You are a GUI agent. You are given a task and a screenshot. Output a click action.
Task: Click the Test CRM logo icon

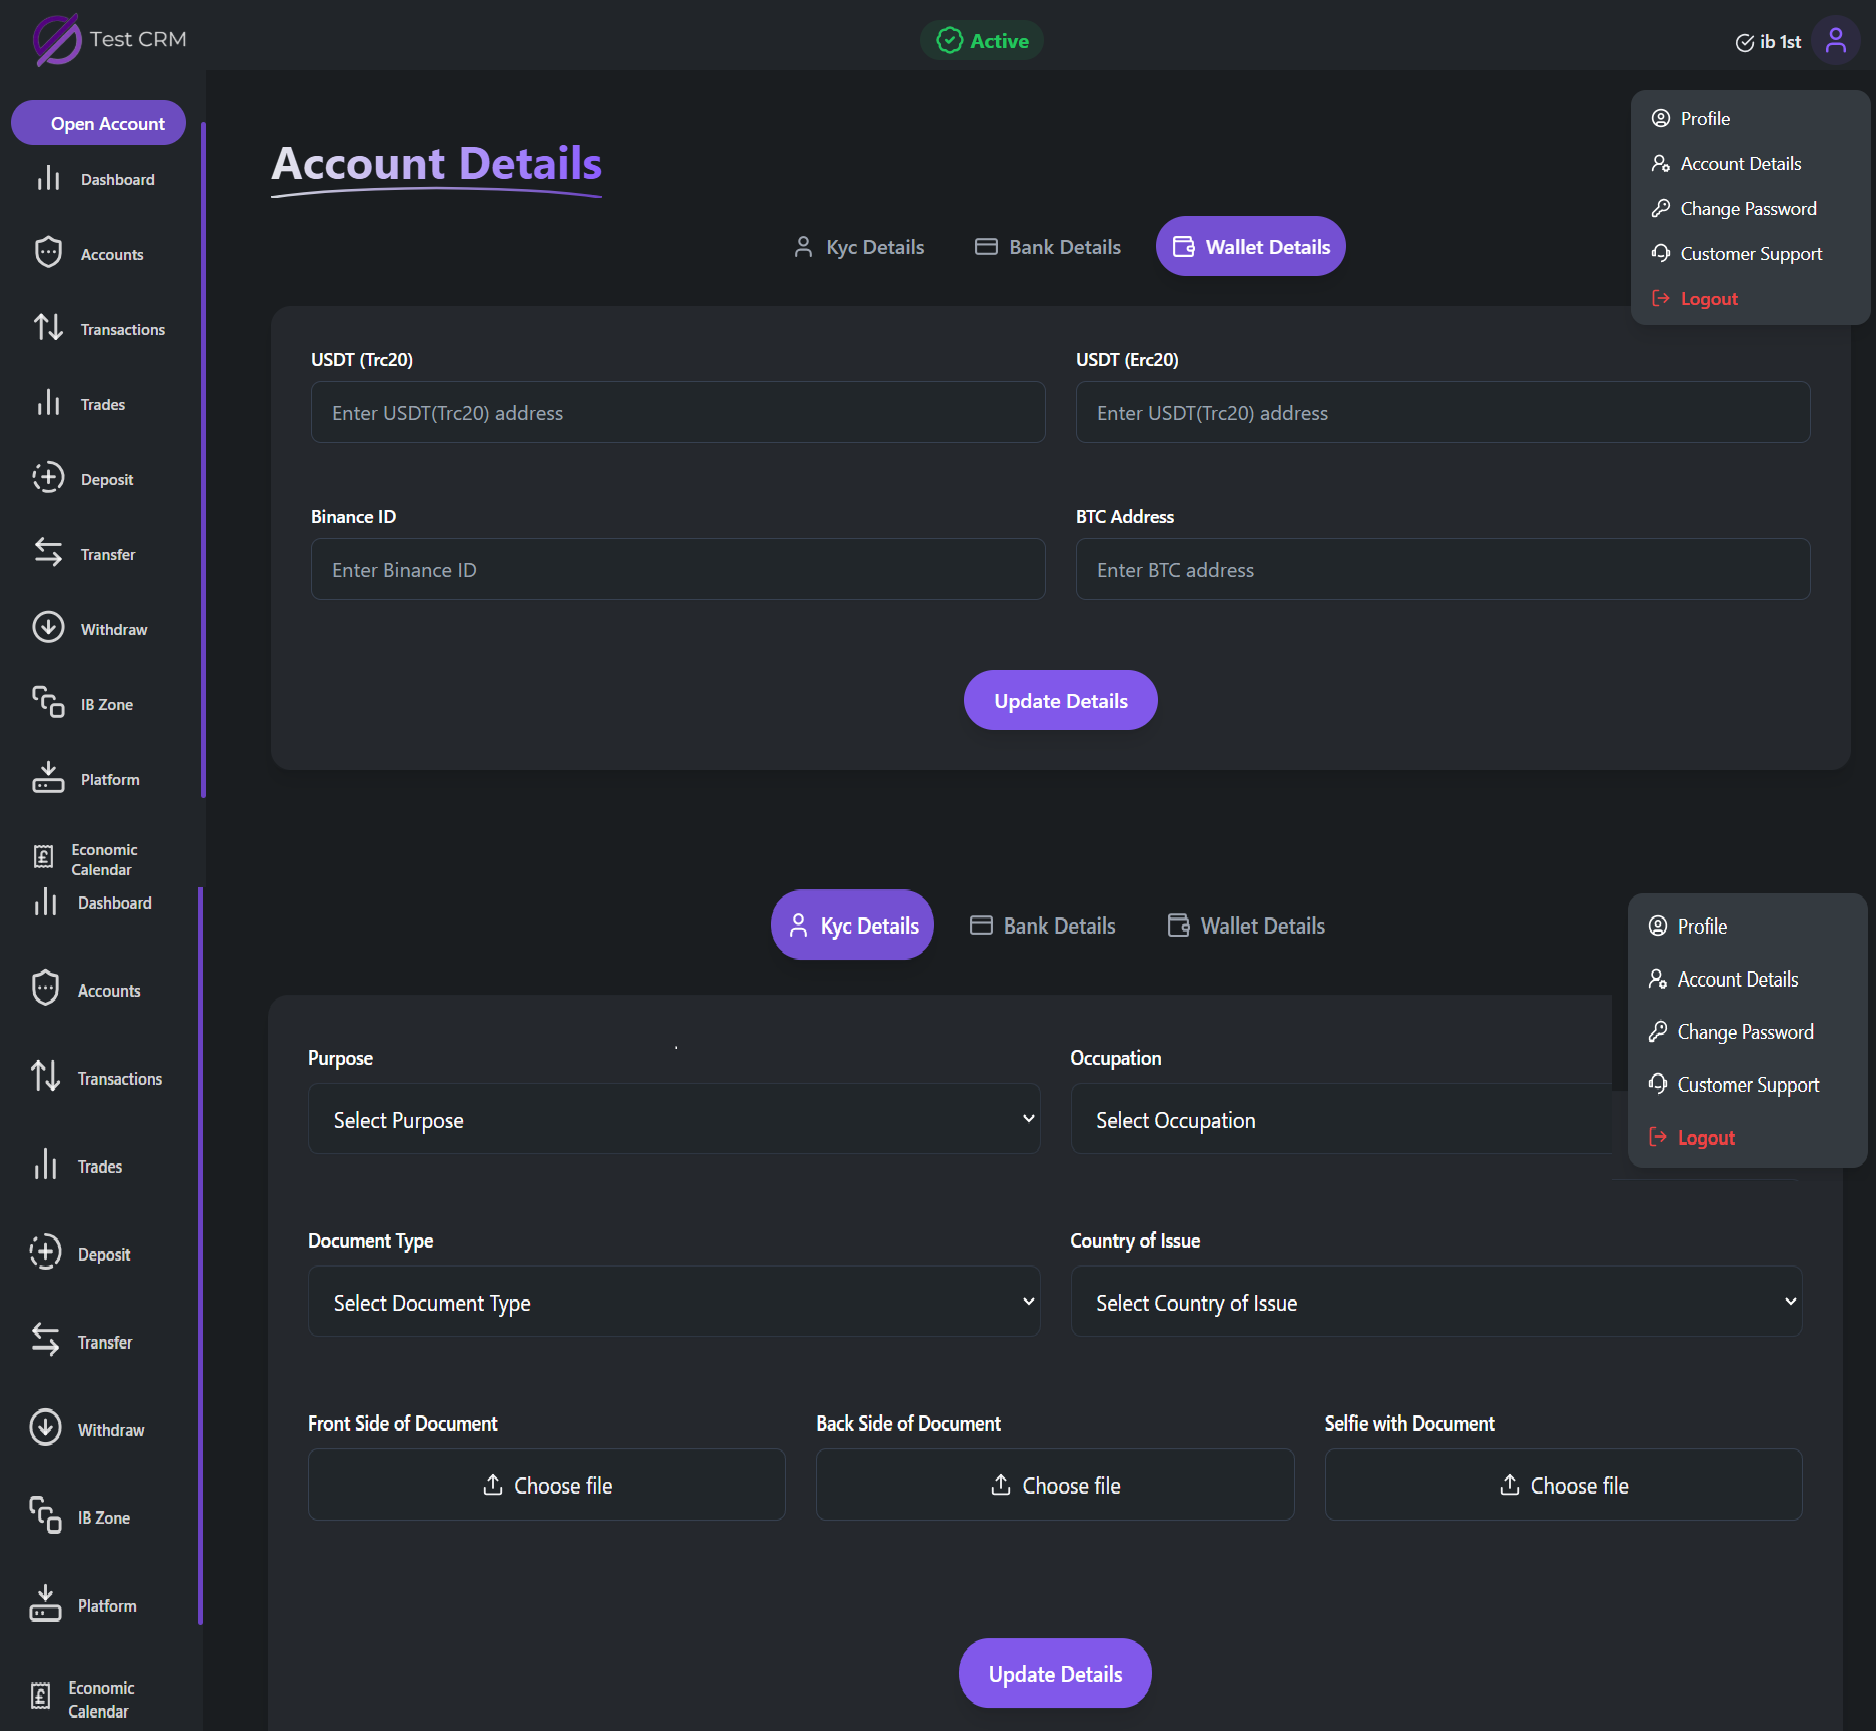(x=57, y=40)
